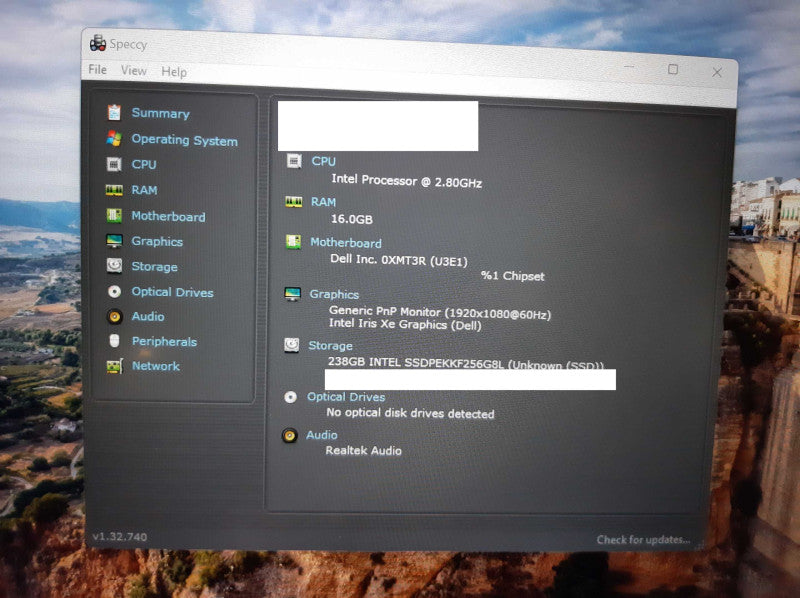Click the RAM stick icon in sidebar
The image size is (800, 598).
point(114,190)
